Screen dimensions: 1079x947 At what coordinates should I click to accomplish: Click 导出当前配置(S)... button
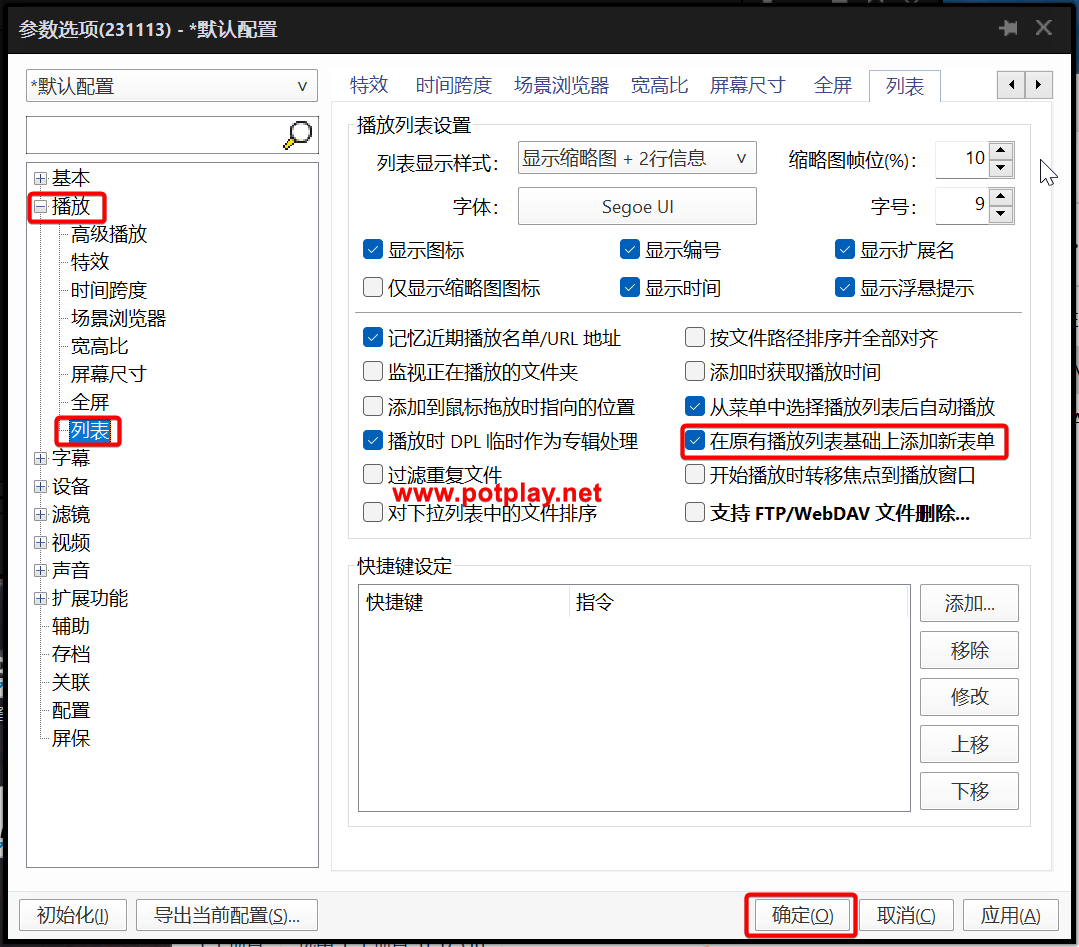[227, 915]
